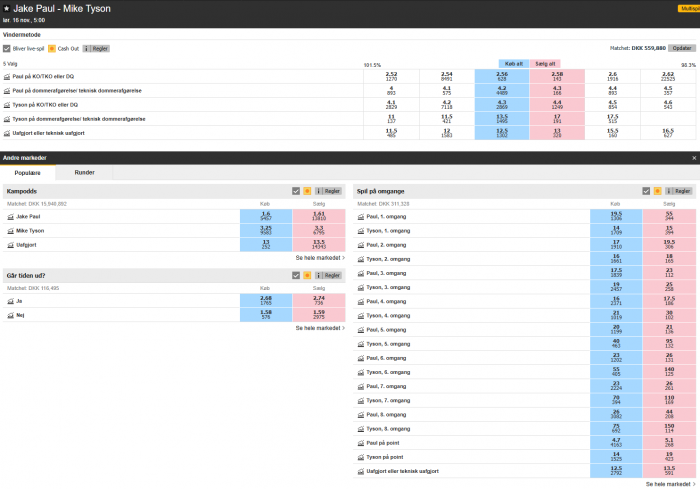Open graph icon for Tyson på KO/TKO eller DQ
Viewport: 700px width, 489px height.
coord(7,105)
